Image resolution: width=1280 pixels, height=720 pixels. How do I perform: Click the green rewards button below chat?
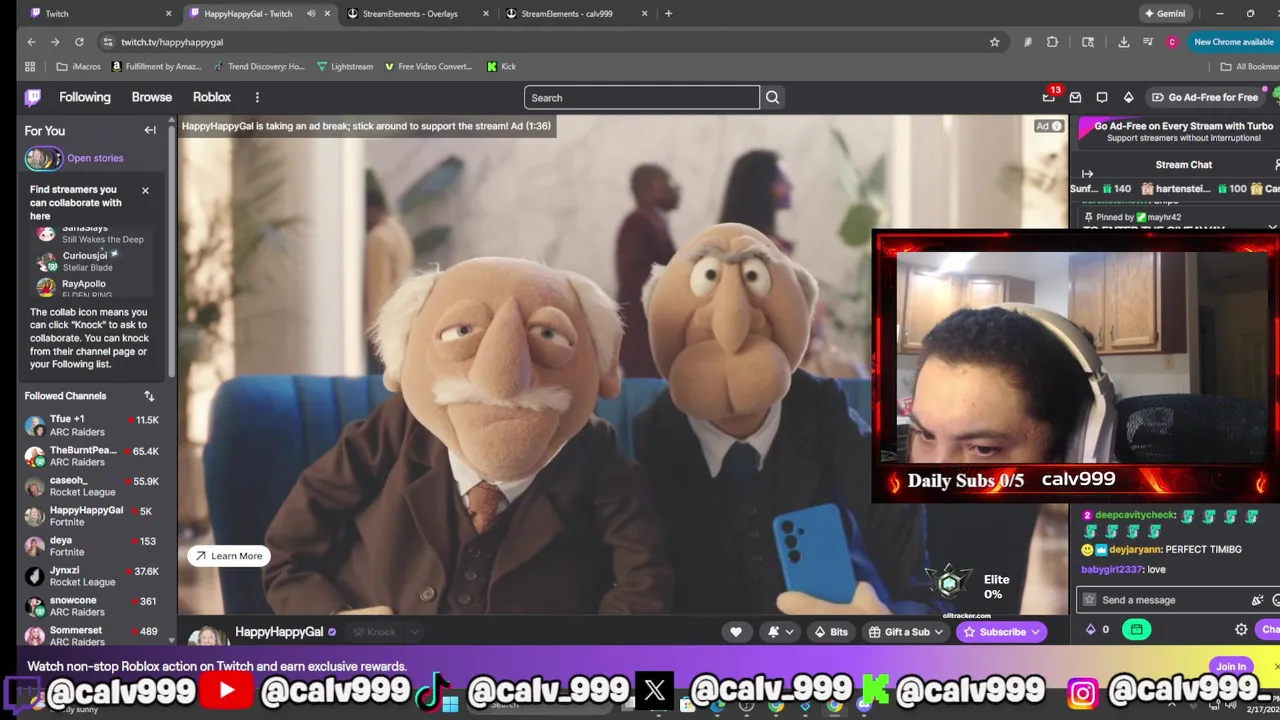click(1137, 629)
